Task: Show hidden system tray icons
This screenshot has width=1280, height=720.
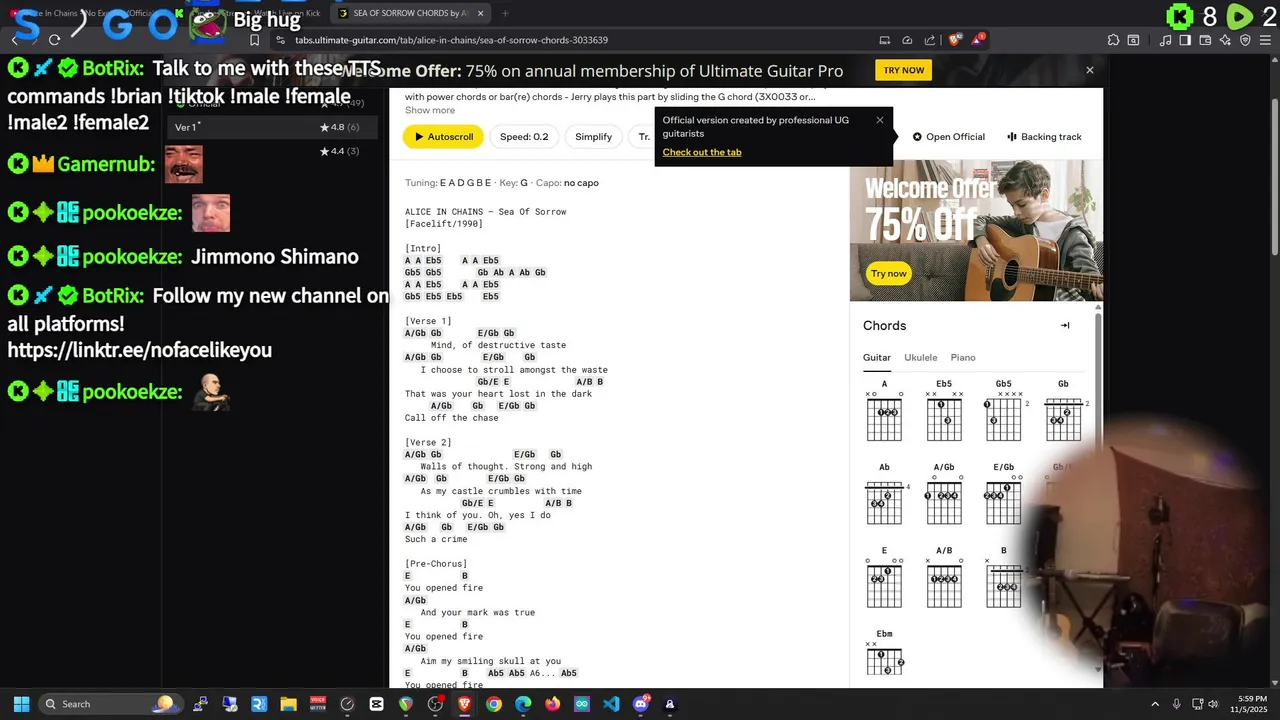Action: tap(1155, 704)
